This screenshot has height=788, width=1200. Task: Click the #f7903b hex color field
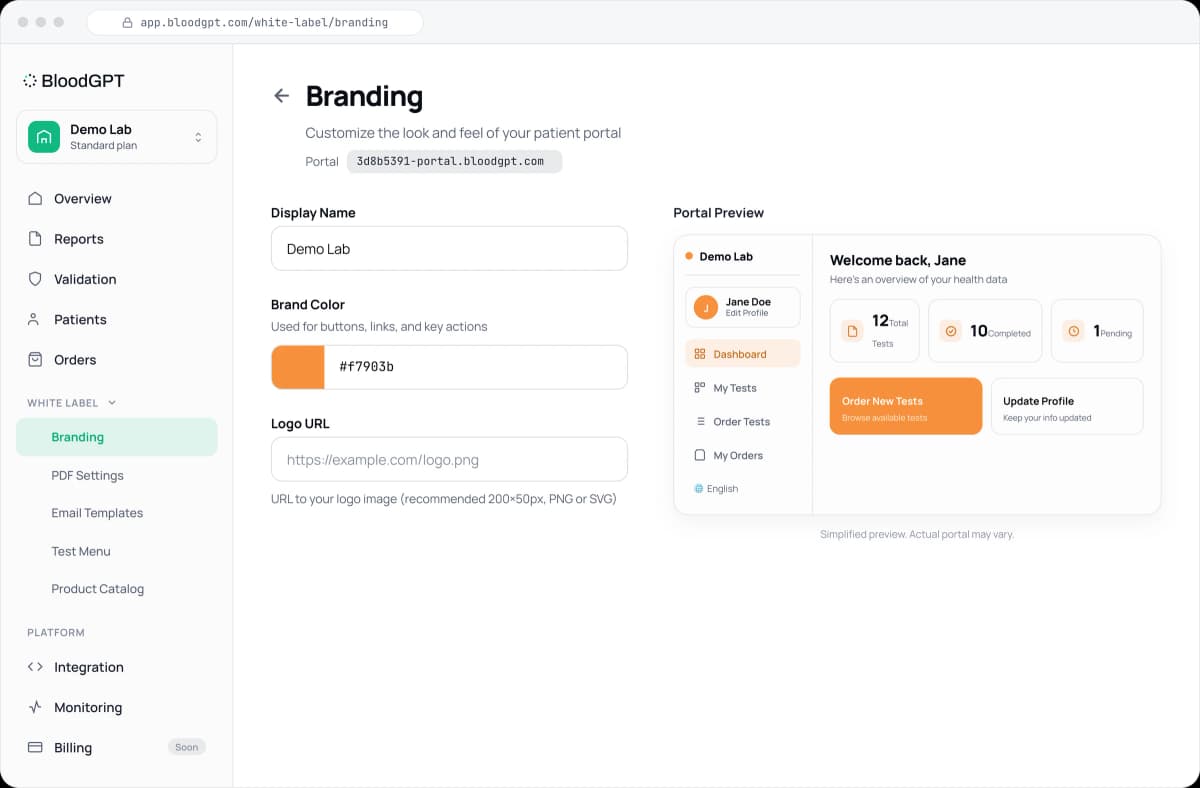[476, 367]
